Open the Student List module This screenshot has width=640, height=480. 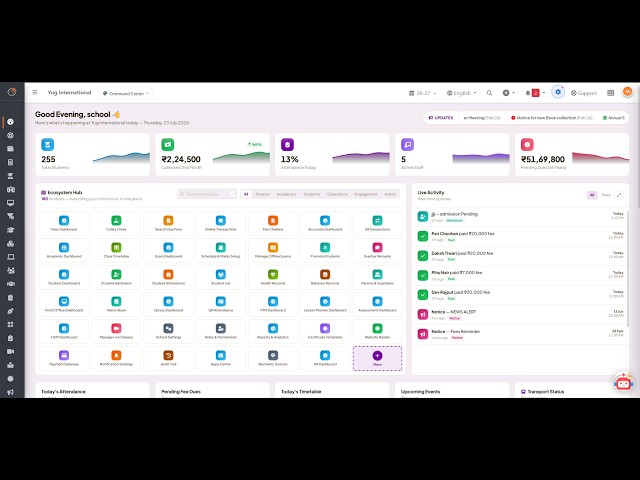click(x=220, y=277)
